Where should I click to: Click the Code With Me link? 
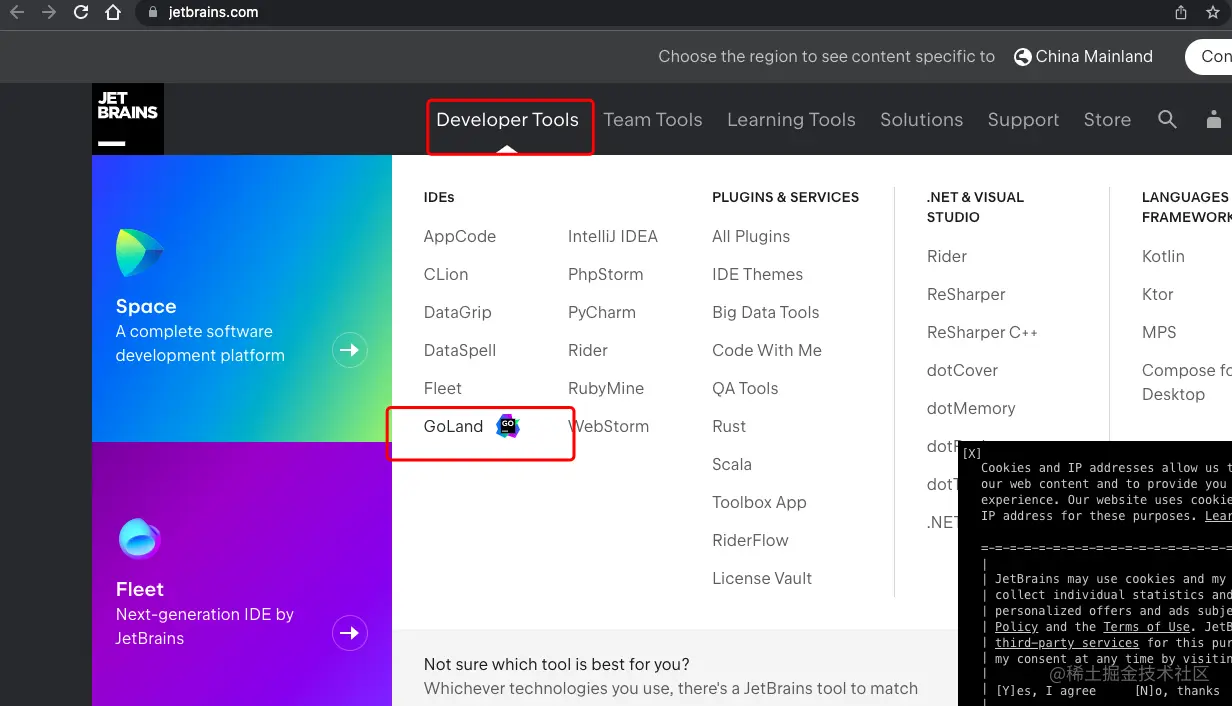pos(767,350)
